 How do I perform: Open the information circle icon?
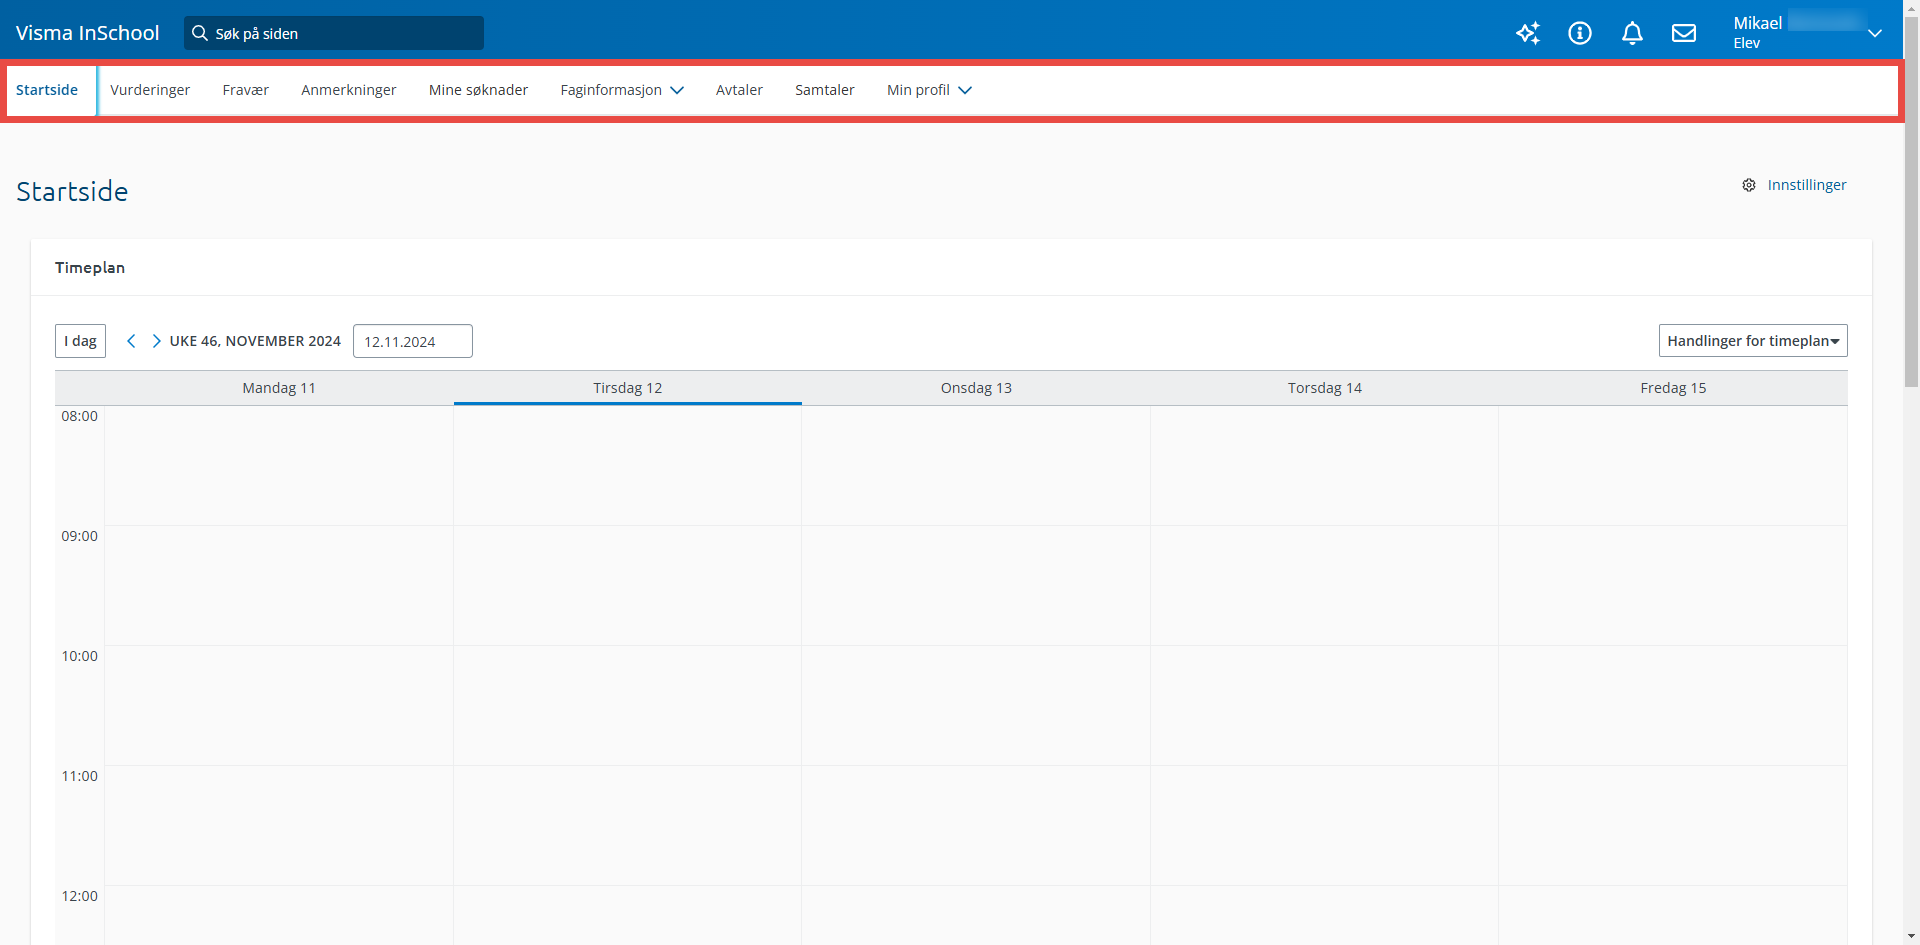coord(1580,33)
